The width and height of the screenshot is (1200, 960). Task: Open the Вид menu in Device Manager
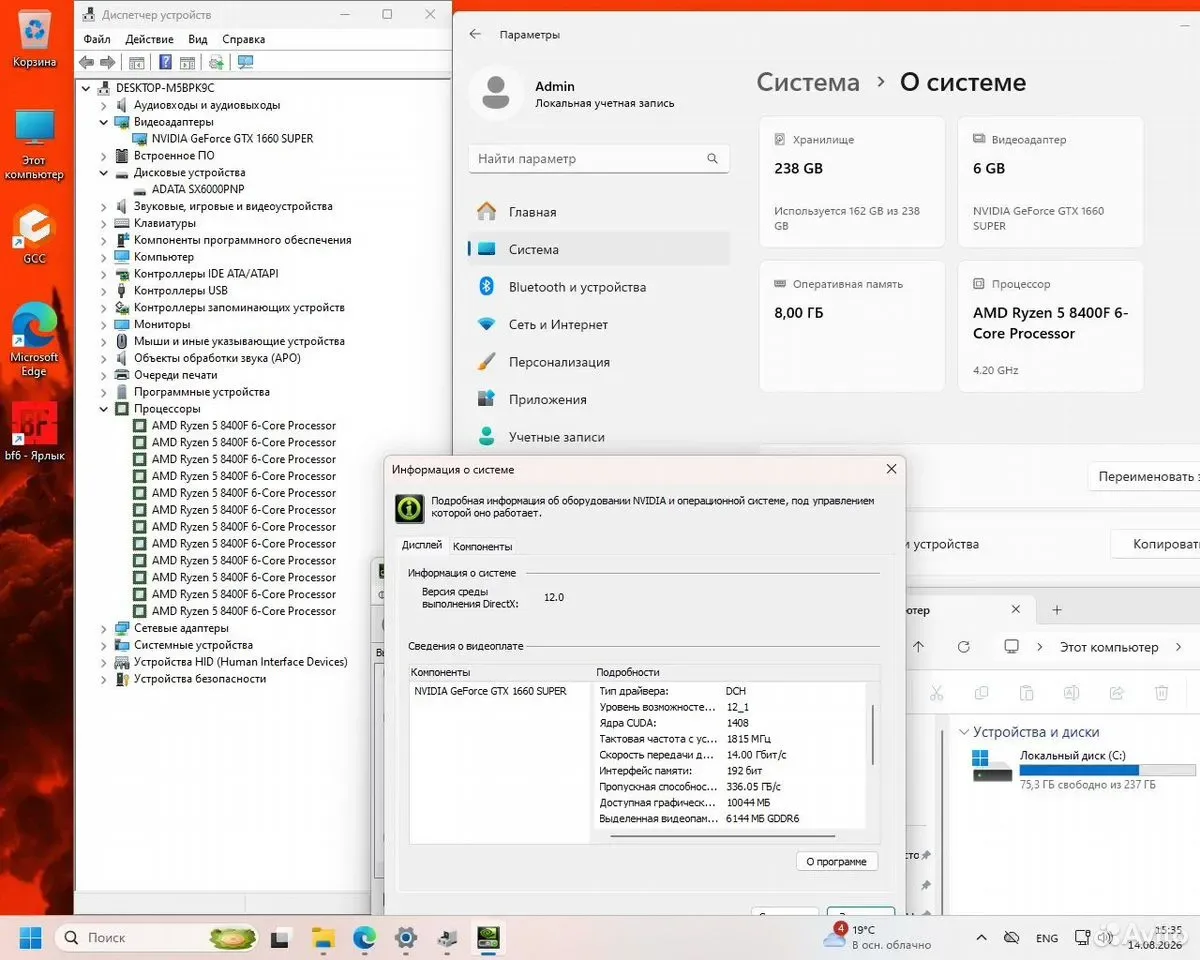tap(198, 39)
